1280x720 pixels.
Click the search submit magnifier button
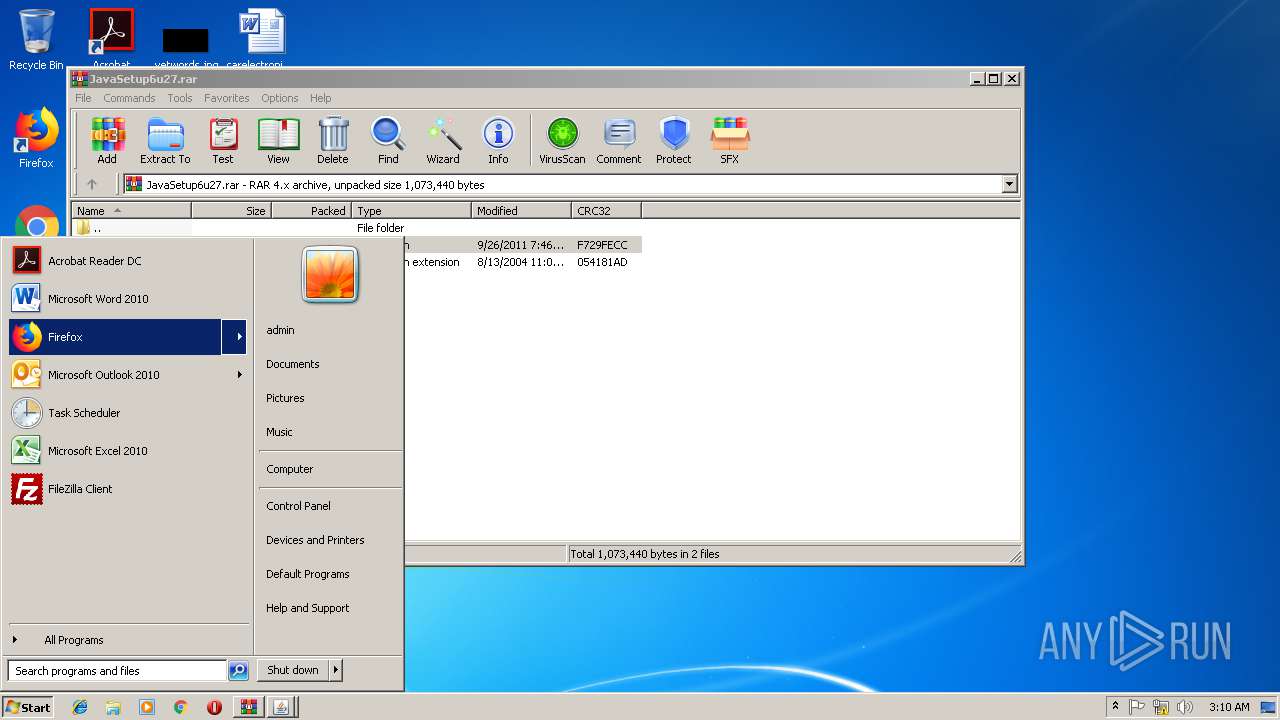pyautogui.click(x=238, y=671)
